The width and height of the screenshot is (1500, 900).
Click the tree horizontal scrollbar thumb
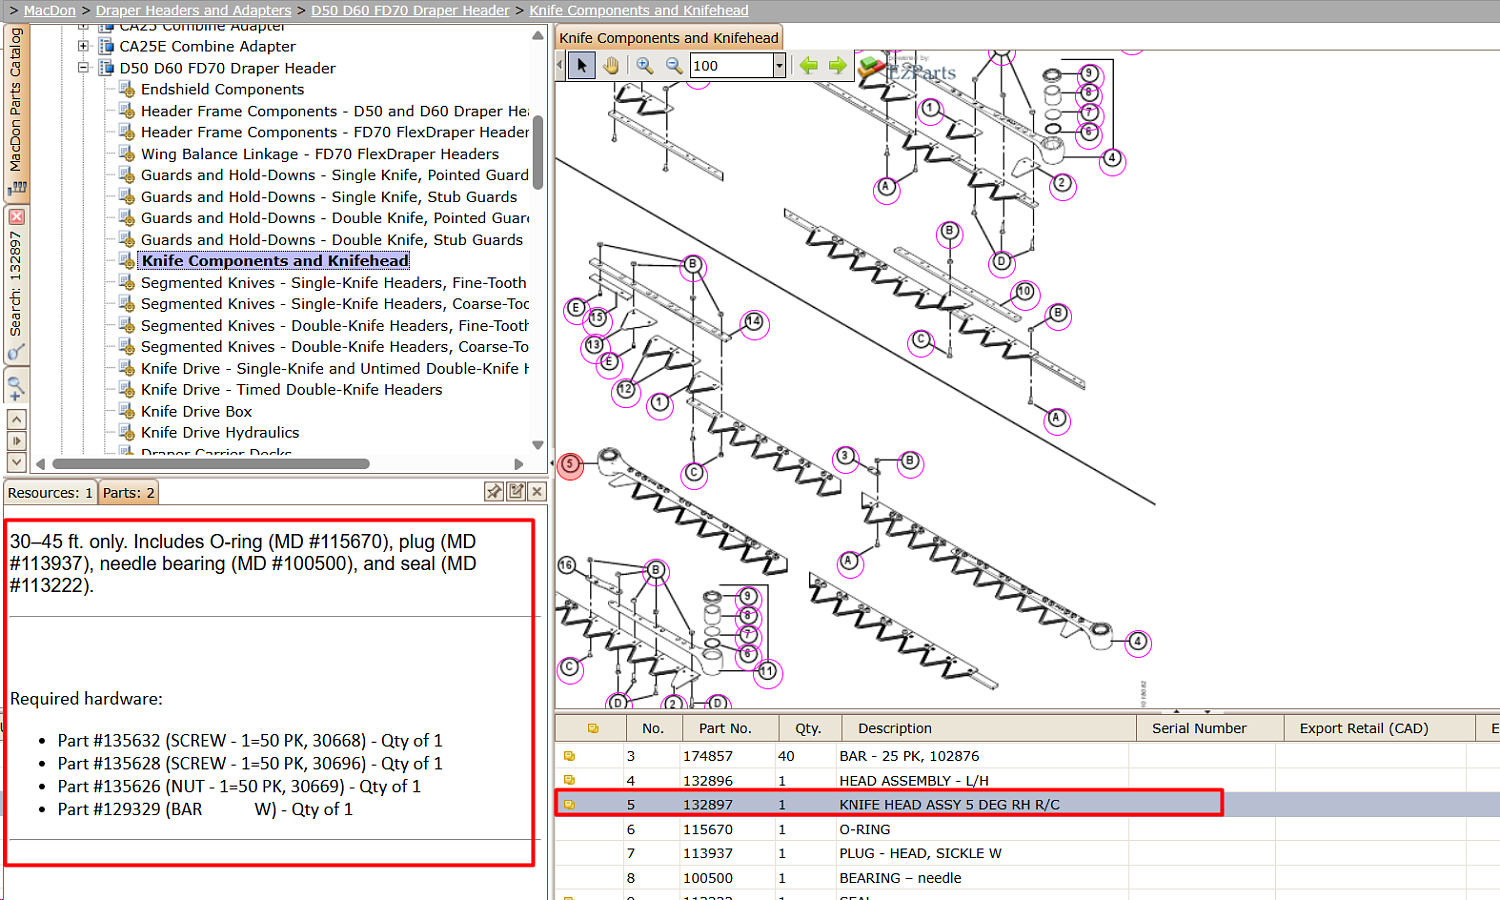[211, 464]
